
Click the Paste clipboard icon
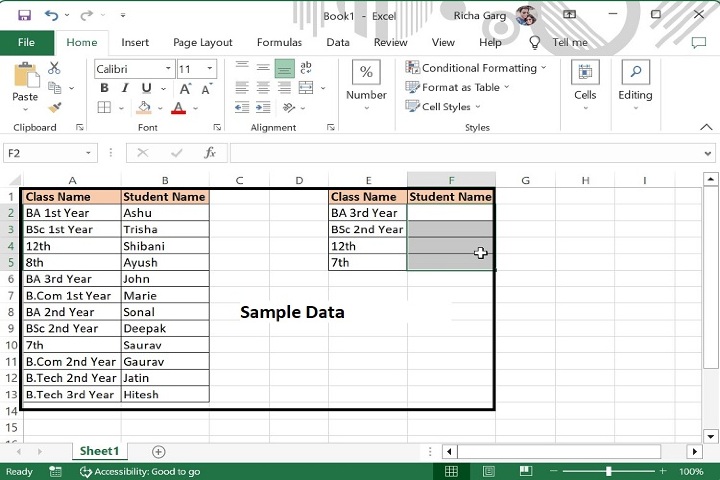[x=26, y=75]
